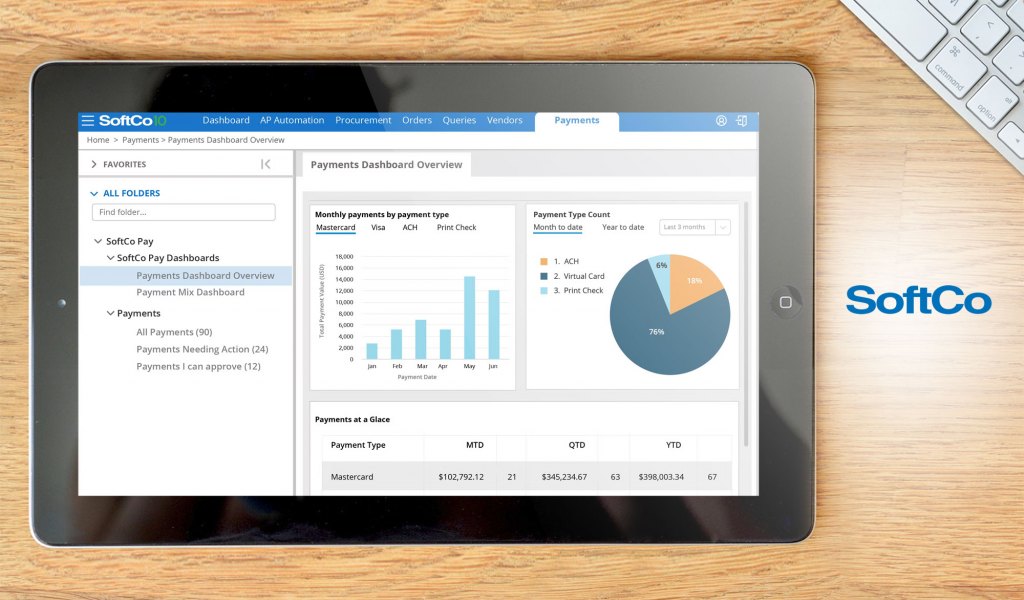The image size is (1024, 600).
Task: Switch payment count to Year to date
Action: click(622, 227)
